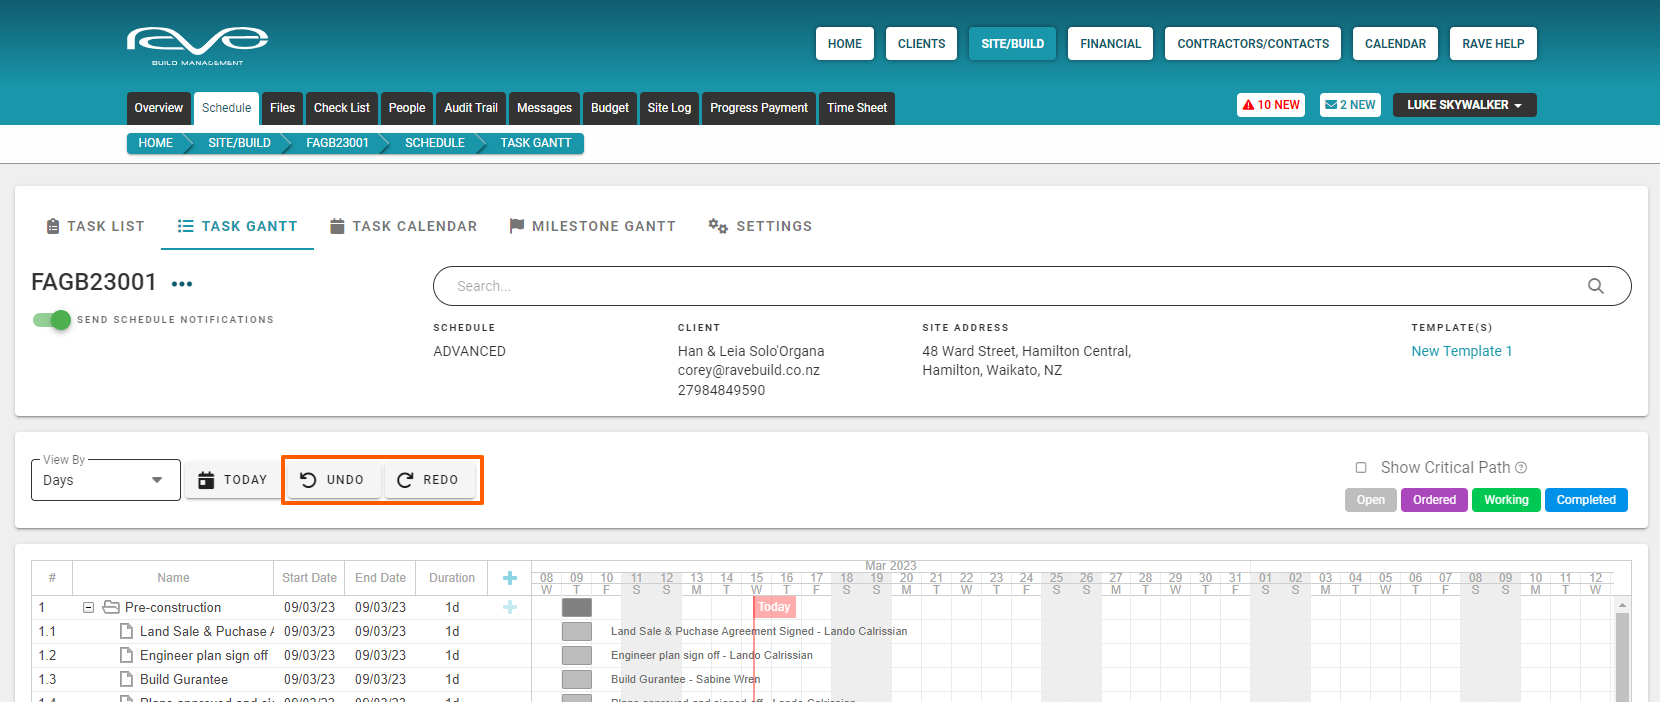The height and width of the screenshot is (702, 1660).
Task: Click the search magnifier icon
Action: click(1595, 286)
